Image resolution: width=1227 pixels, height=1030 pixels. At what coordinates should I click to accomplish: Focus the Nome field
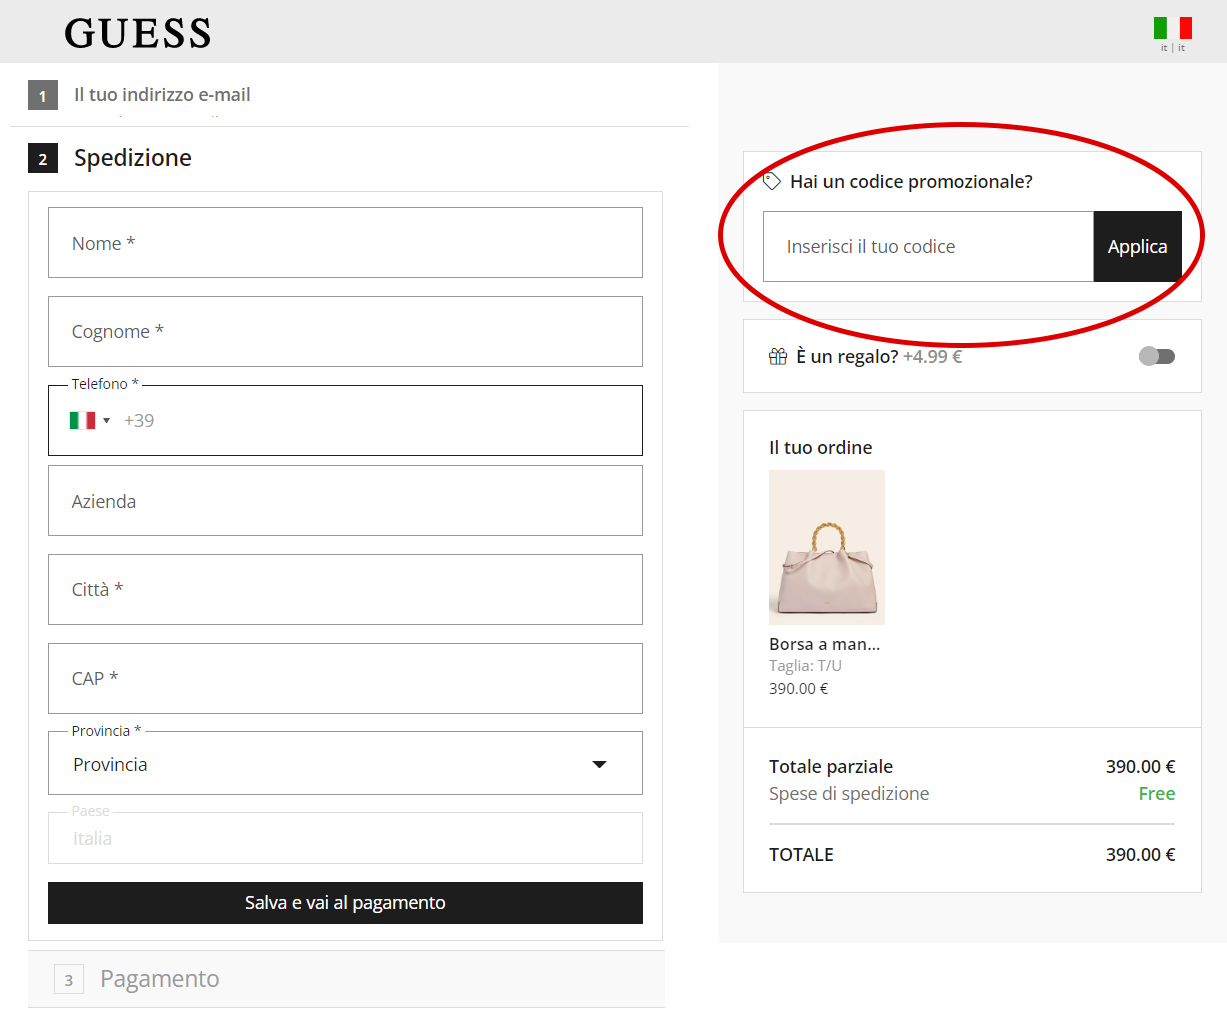pos(345,242)
